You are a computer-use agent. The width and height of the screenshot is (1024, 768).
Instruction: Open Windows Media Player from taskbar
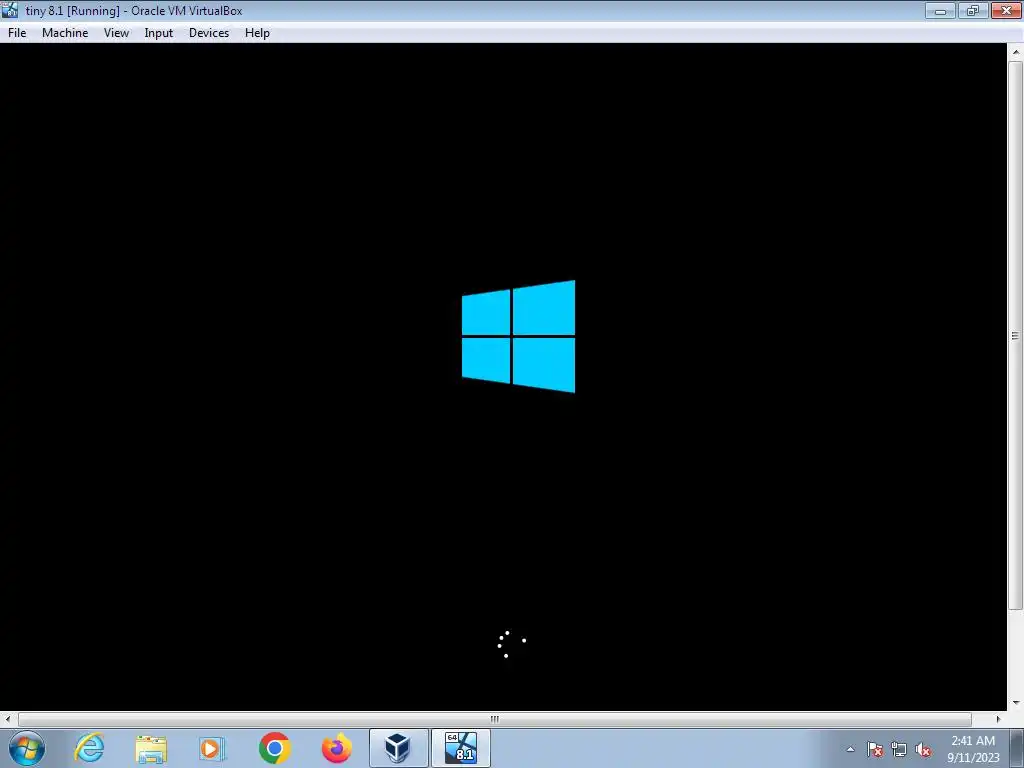click(x=212, y=748)
